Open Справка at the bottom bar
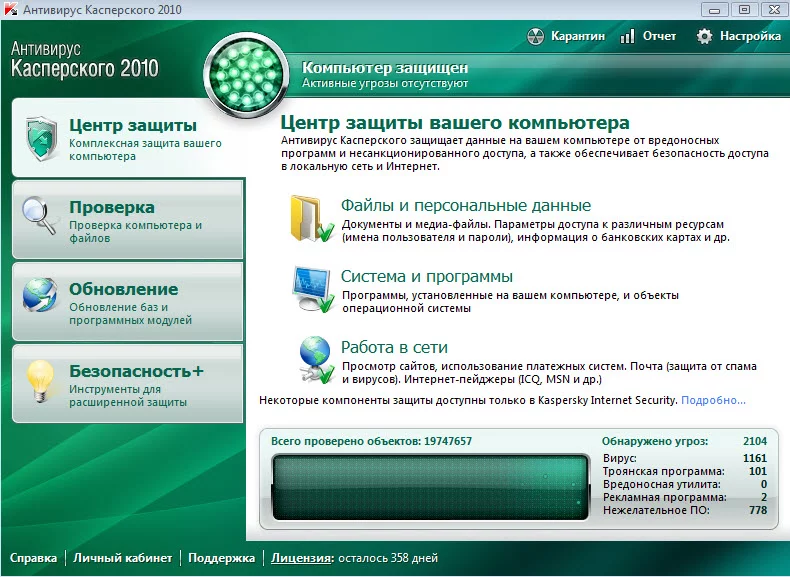This screenshot has width=790, height=577. point(33,558)
